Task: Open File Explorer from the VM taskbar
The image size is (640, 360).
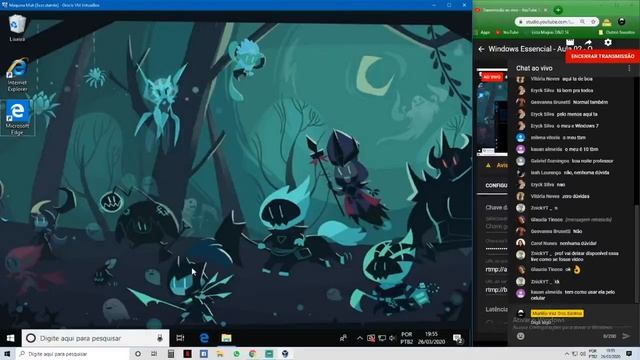Action: click(x=227, y=338)
